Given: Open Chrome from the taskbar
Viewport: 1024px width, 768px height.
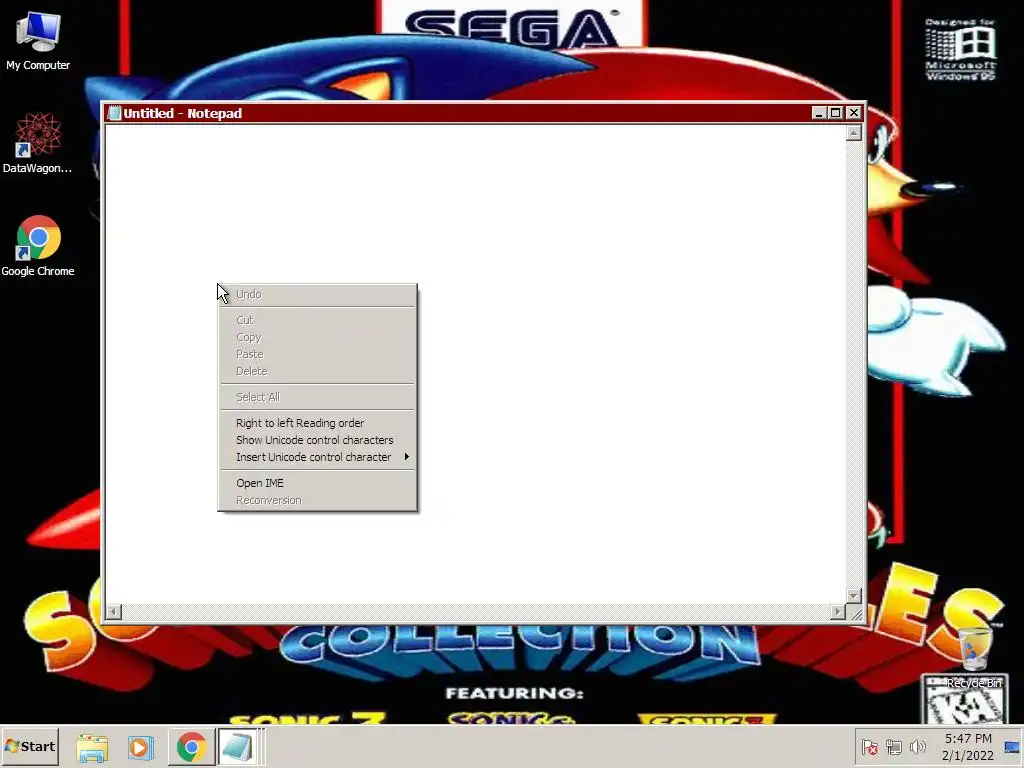Looking at the screenshot, I should tap(191, 747).
